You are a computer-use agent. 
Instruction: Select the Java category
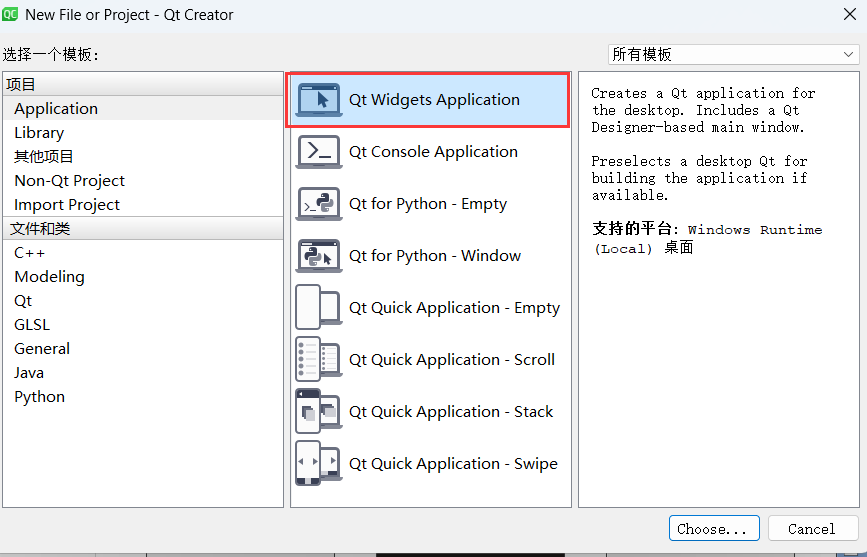click(143, 373)
